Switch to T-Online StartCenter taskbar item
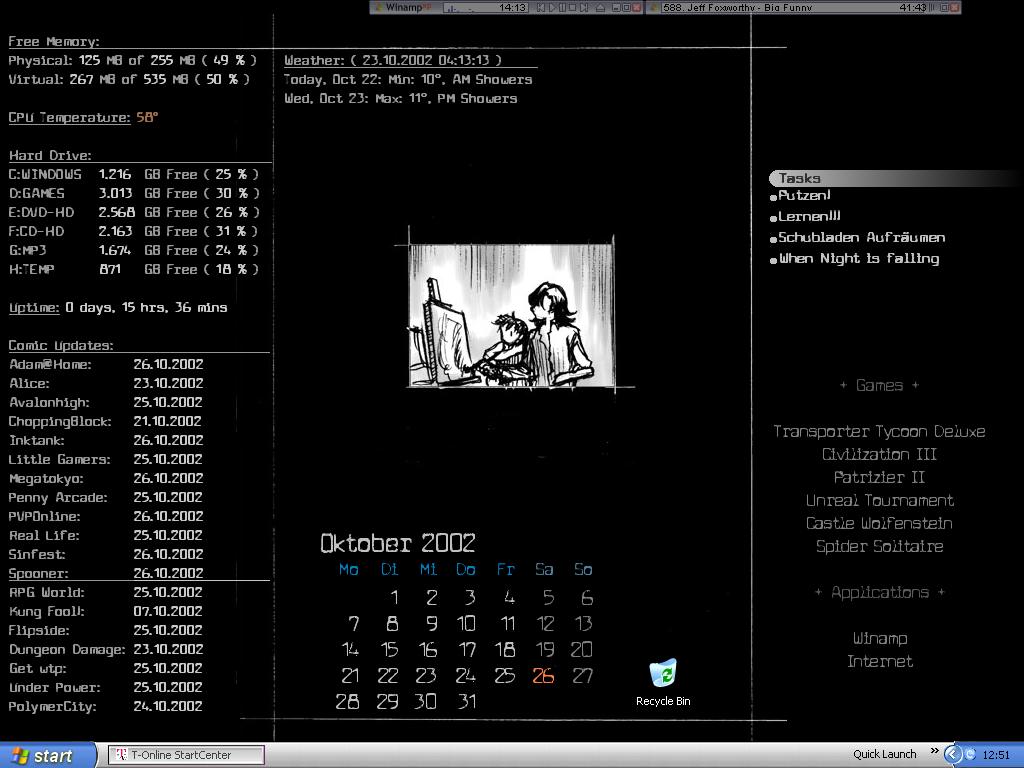Viewport: 1024px width, 768px height. coord(186,755)
